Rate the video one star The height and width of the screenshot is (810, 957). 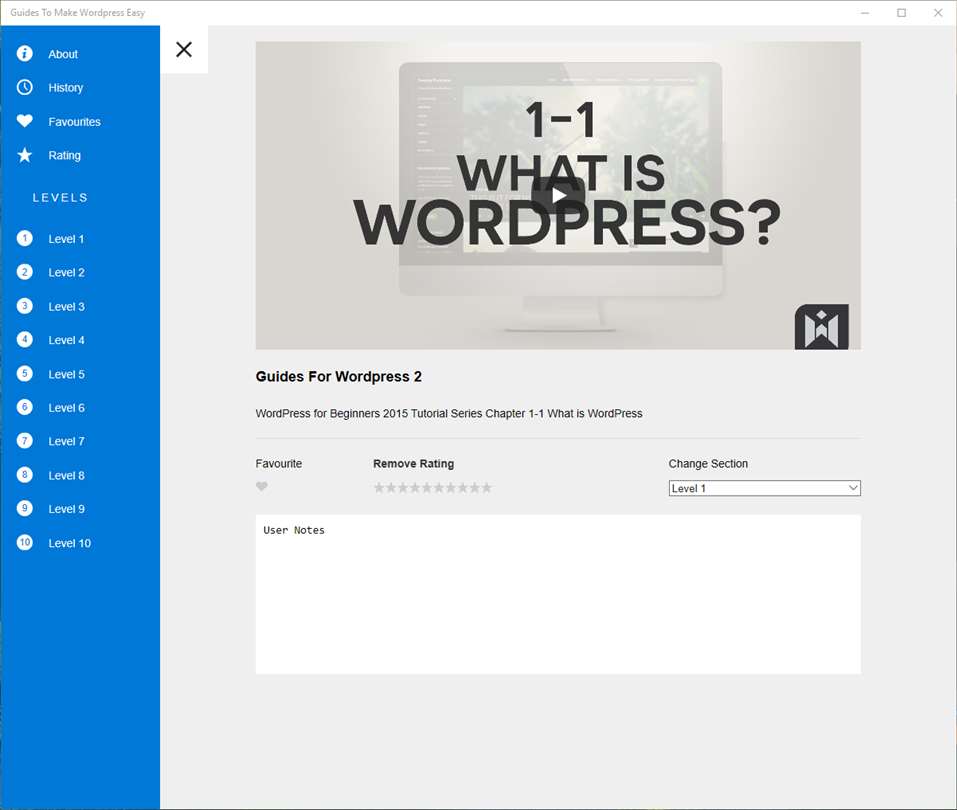[x=379, y=488]
